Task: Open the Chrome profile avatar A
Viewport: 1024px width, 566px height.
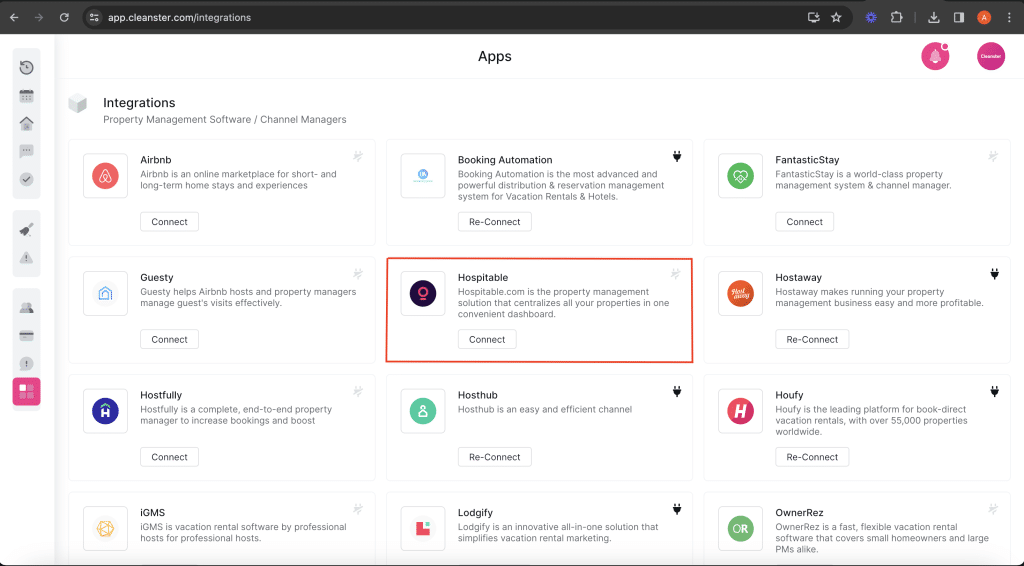Action: (x=984, y=18)
